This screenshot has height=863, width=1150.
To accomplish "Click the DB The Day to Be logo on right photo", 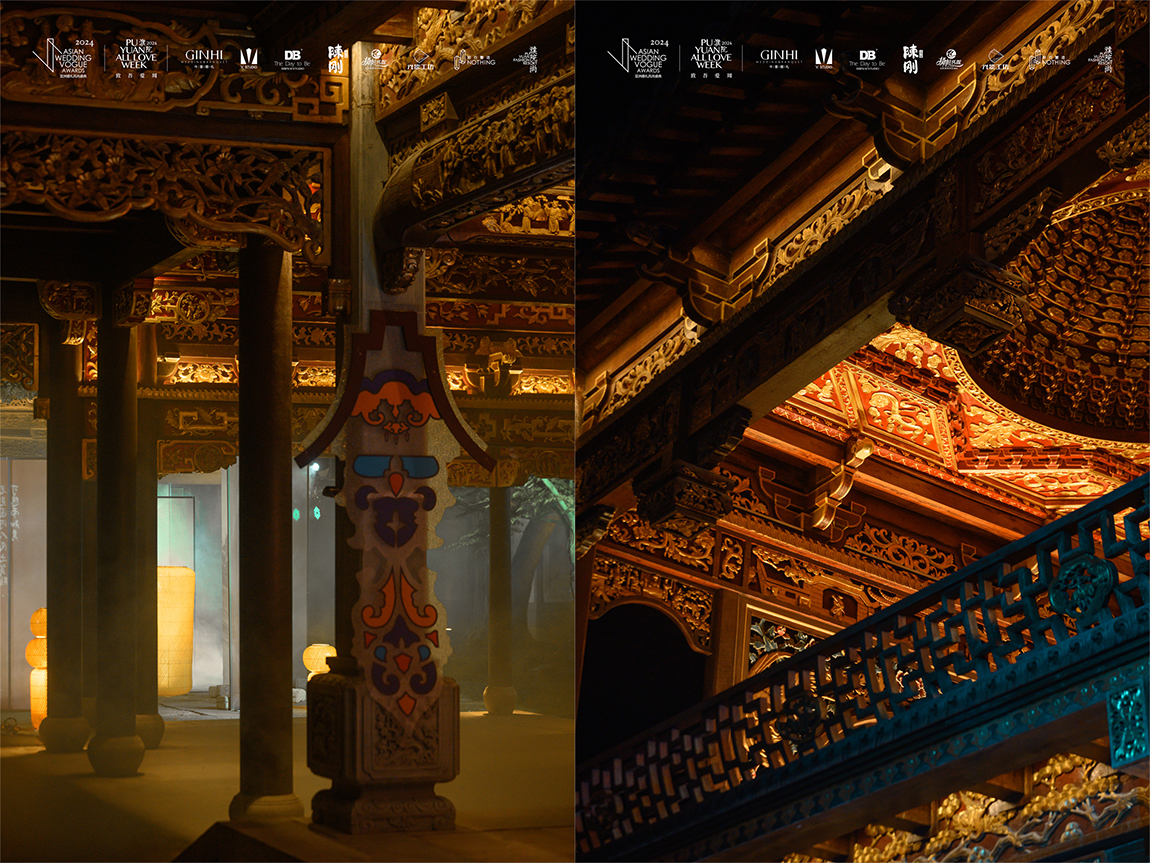I will 867,59.
